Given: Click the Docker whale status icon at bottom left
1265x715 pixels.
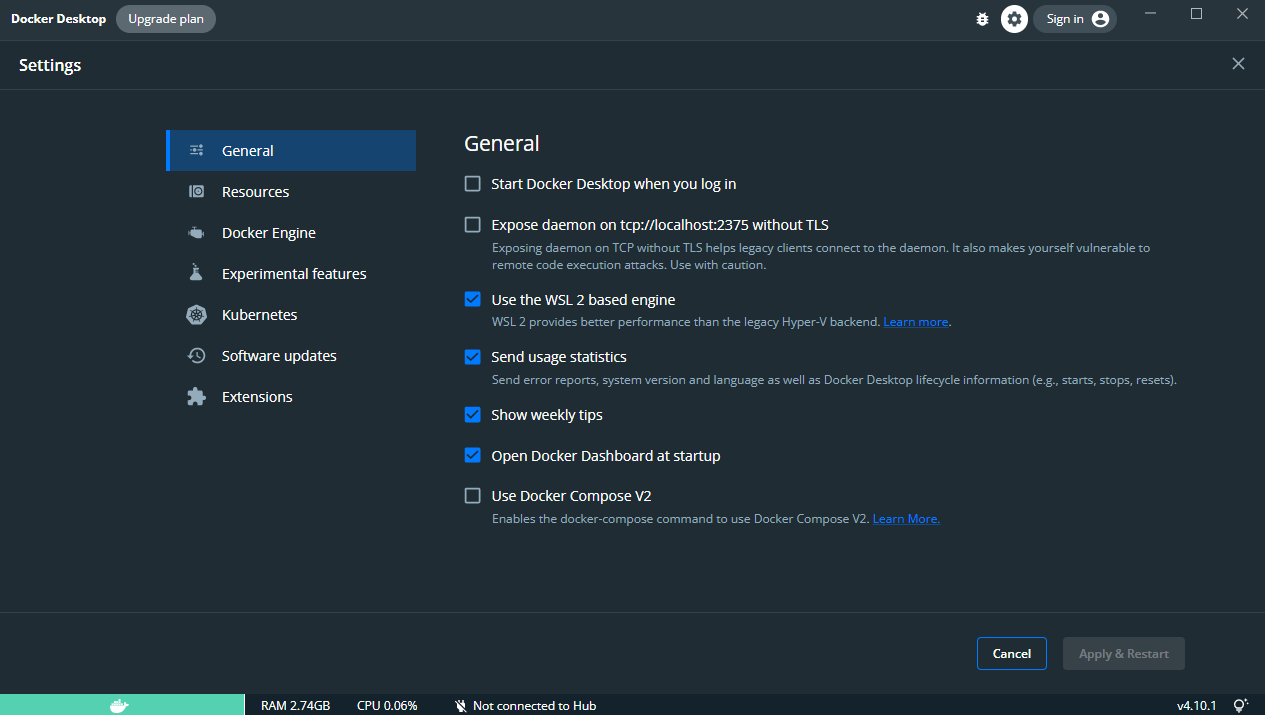Looking at the screenshot, I should point(120,705).
